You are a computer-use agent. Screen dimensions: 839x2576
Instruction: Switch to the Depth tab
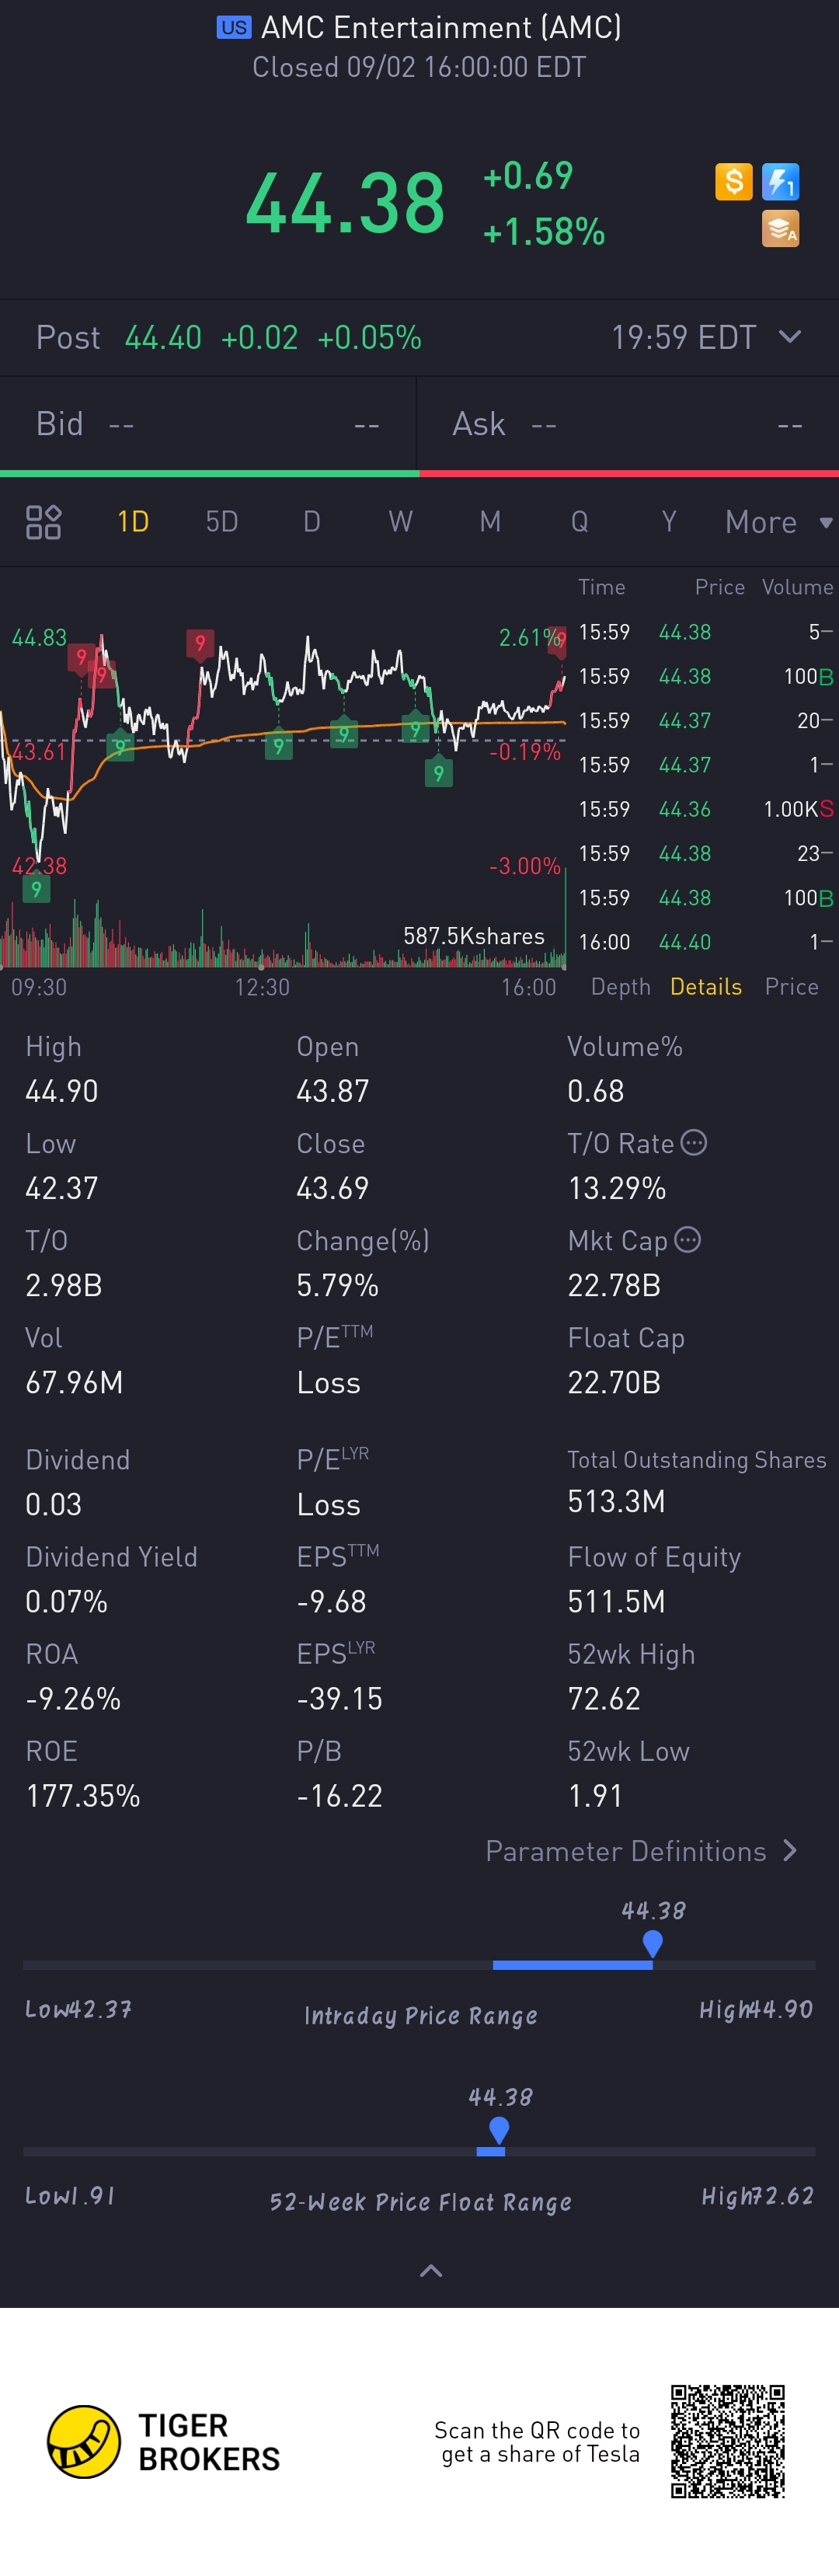621,987
